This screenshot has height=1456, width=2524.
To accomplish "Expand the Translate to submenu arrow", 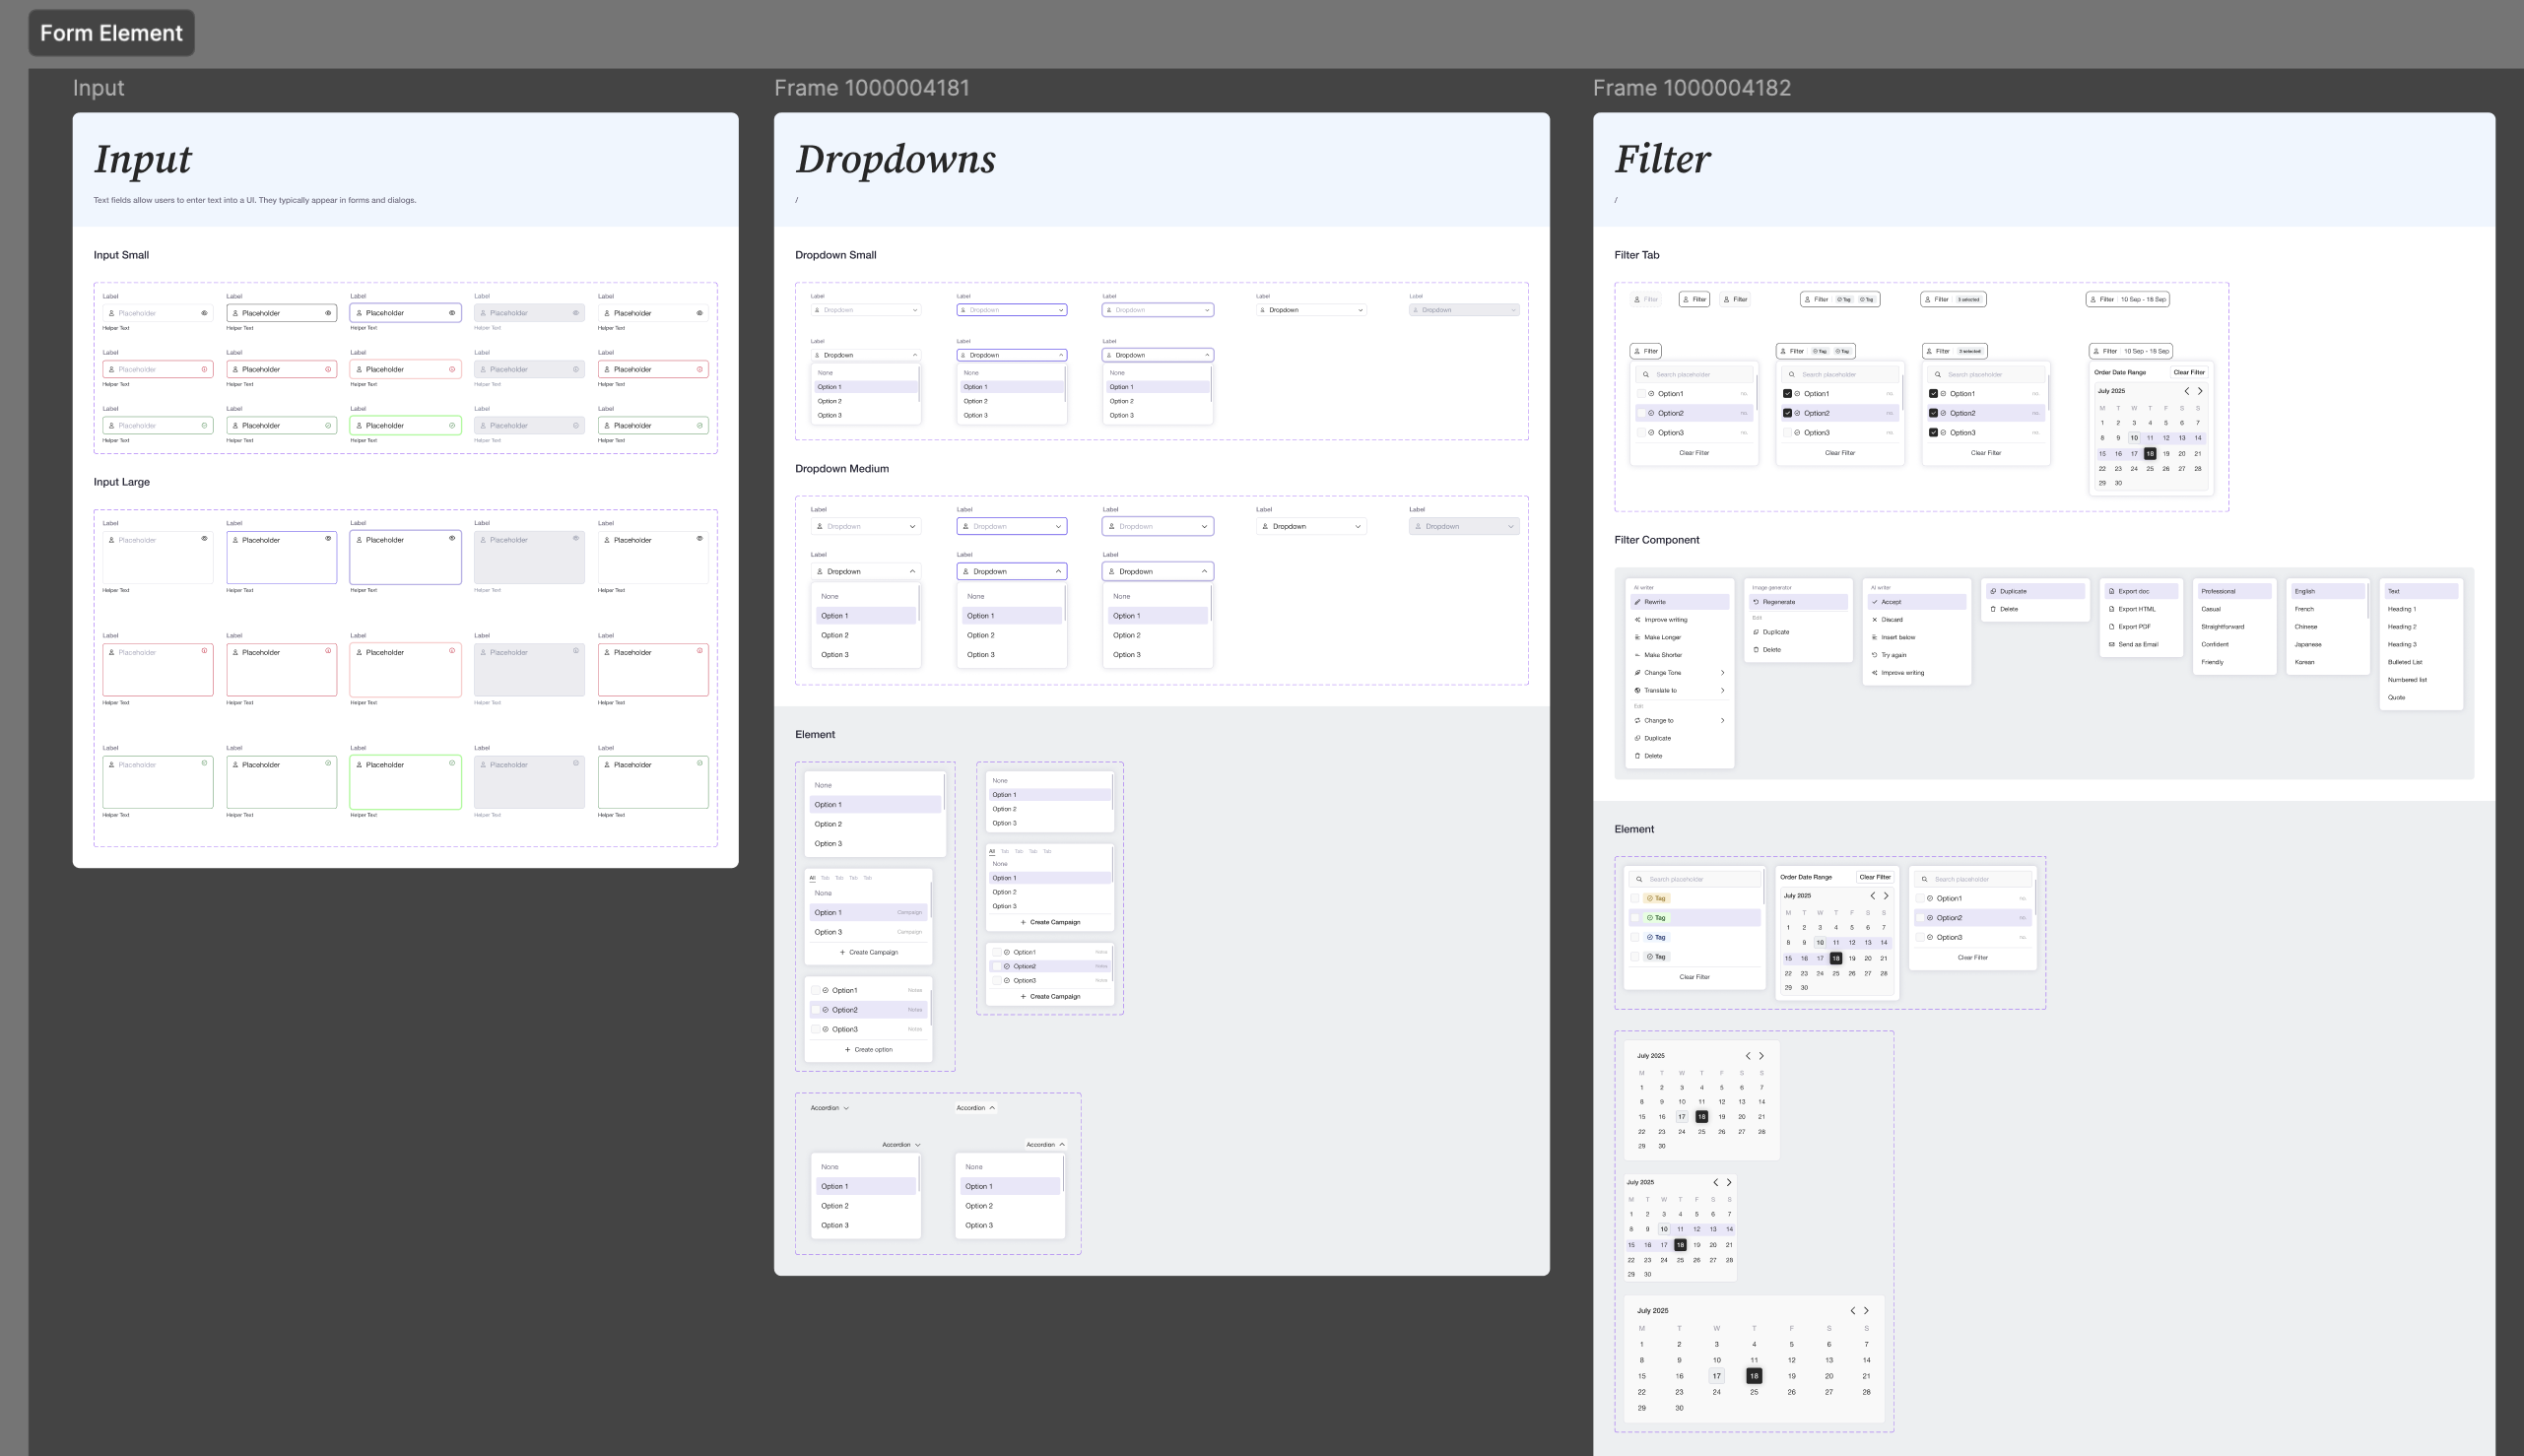I will (1722, 690).
